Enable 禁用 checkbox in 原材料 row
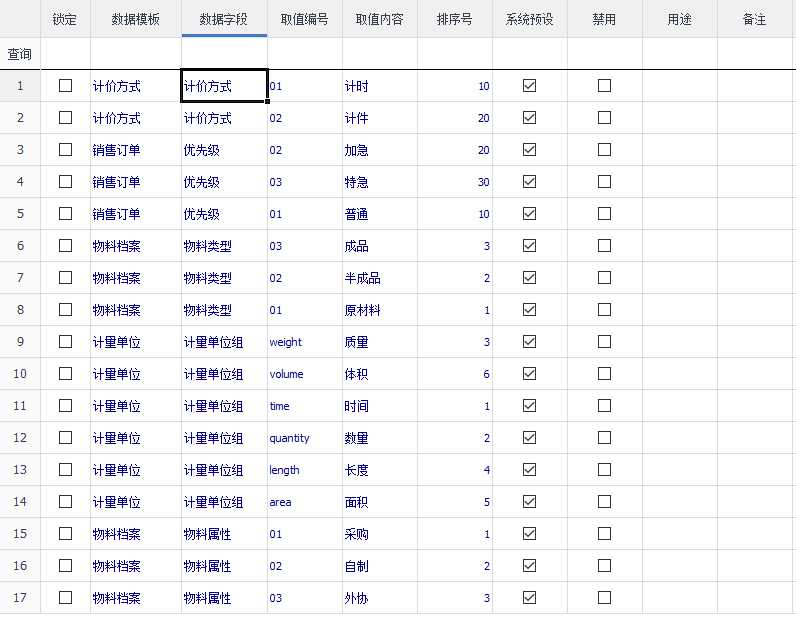The height and width of the screenshot is (617, 796). pos(604,309)
